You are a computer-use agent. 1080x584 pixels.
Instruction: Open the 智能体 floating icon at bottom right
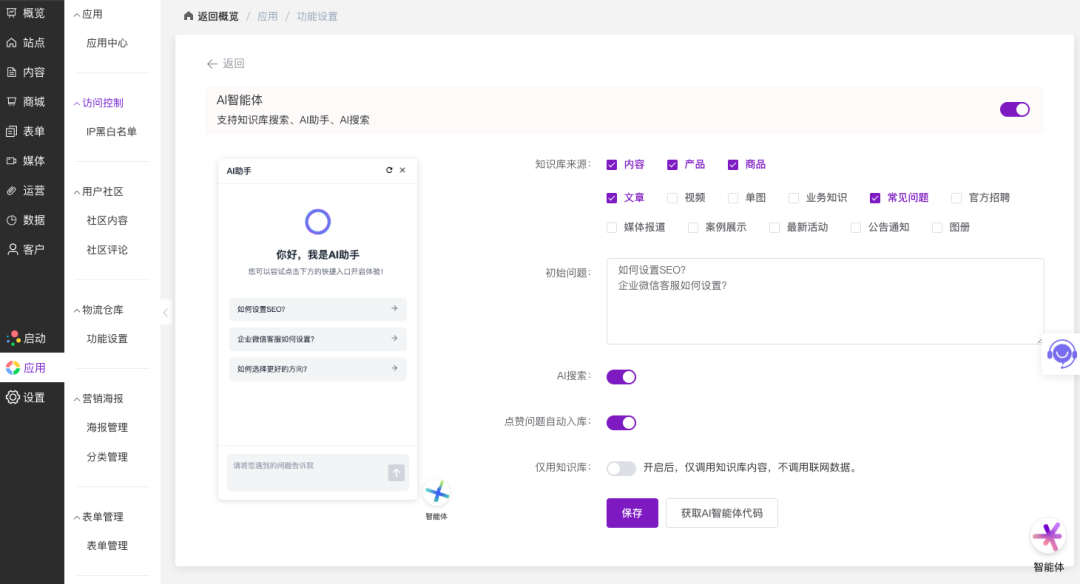(x=1048, y=538)
